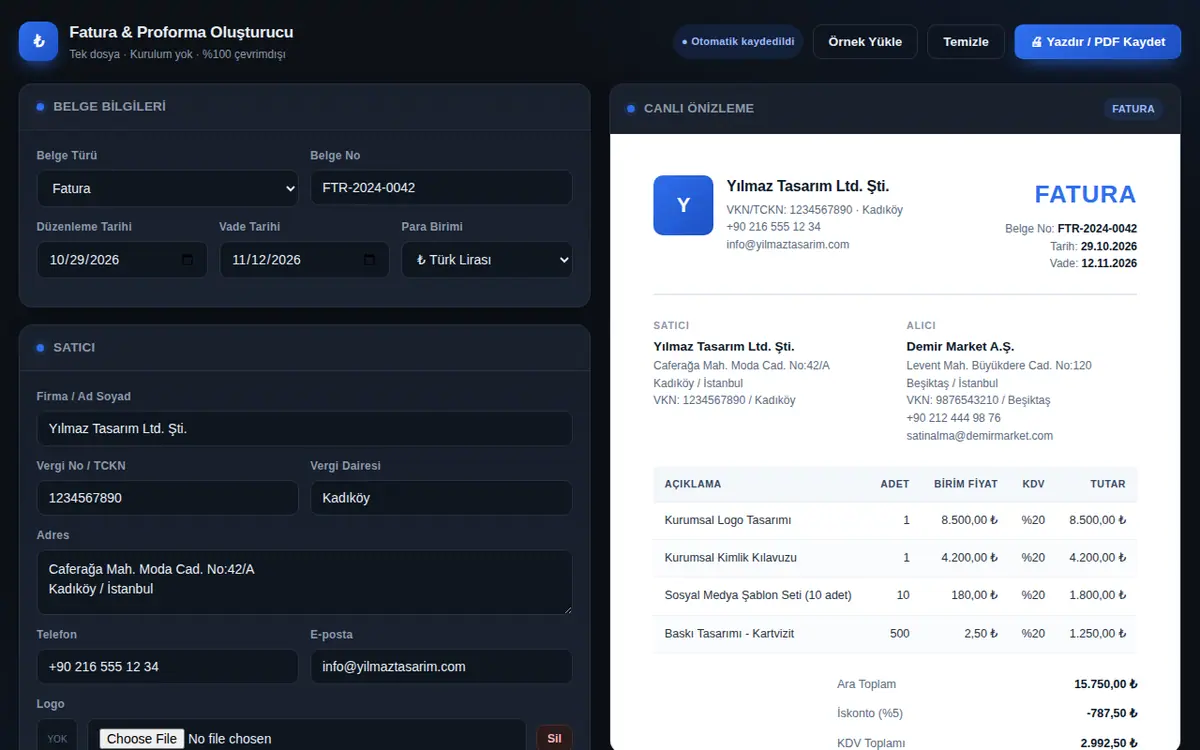This screenshot has height=750, width=1200.
Task: Open the Belge Türü dropdown
Action: 168,188
